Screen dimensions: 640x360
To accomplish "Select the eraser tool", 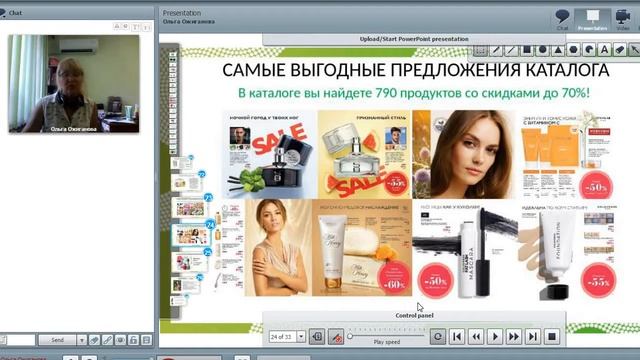I will pos(620,50).
